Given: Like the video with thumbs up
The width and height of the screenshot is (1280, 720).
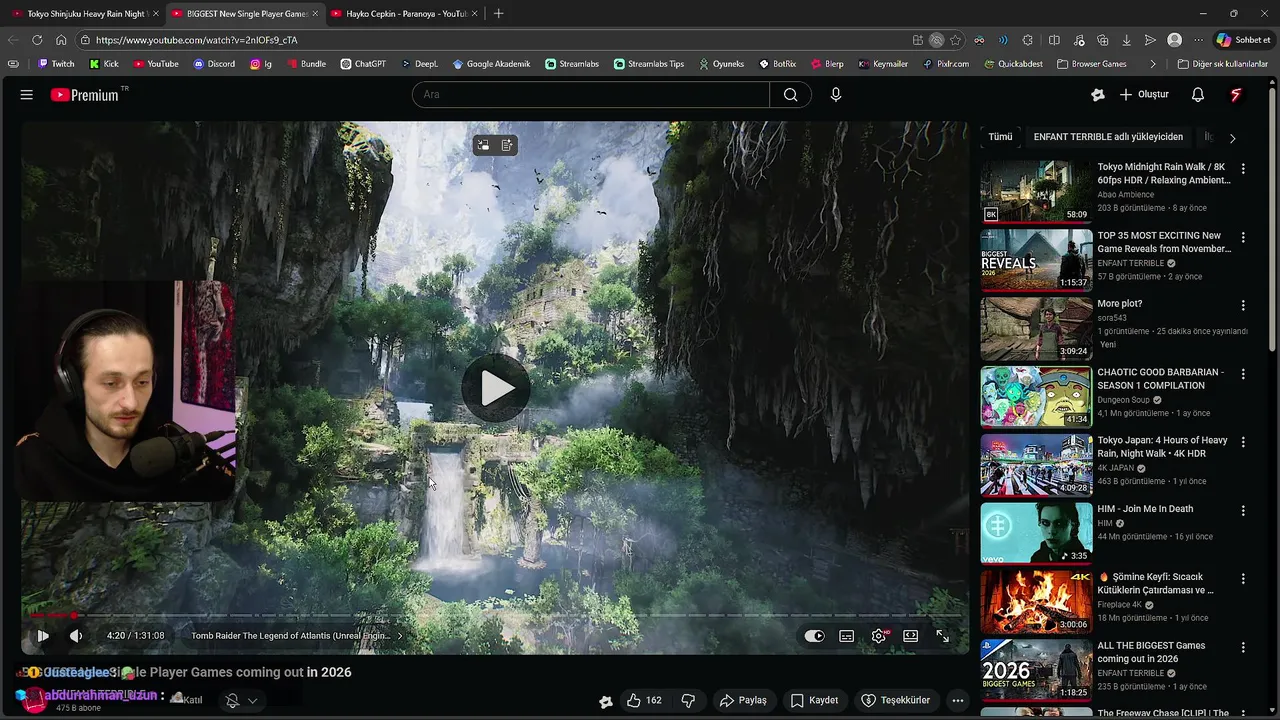Looking at the screenshot, I should tap(644, 700).
